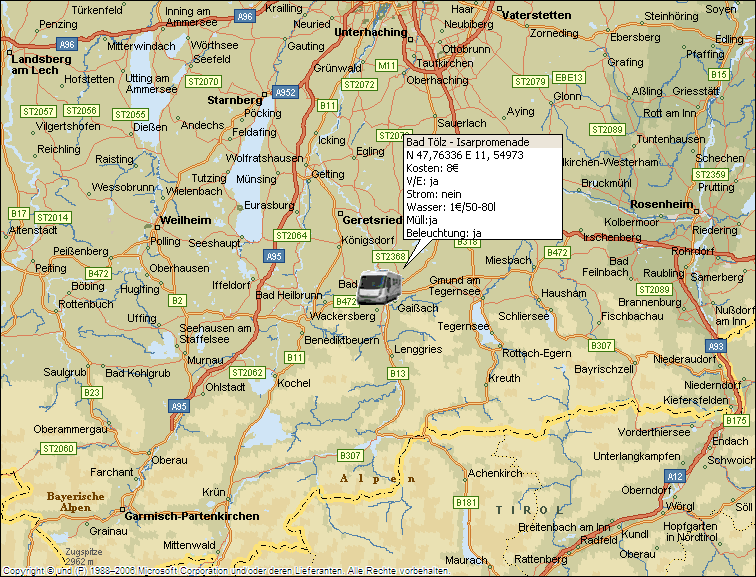Click the Garmisch-Partenkirchen city label

click(192, 516)
